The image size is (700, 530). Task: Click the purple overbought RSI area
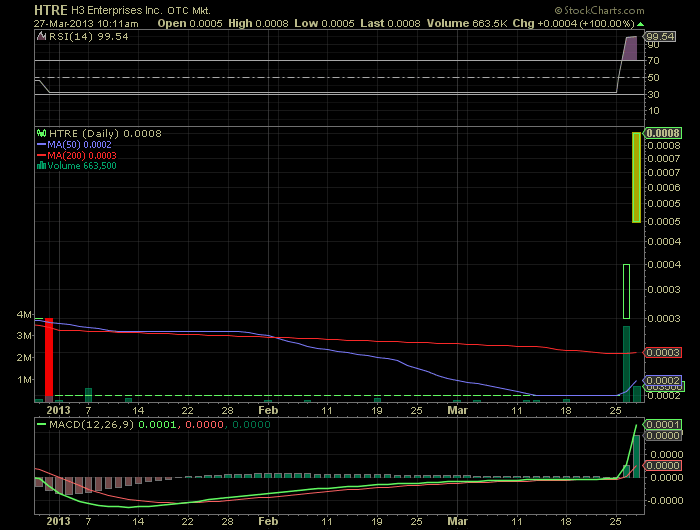tap(630, 49)
